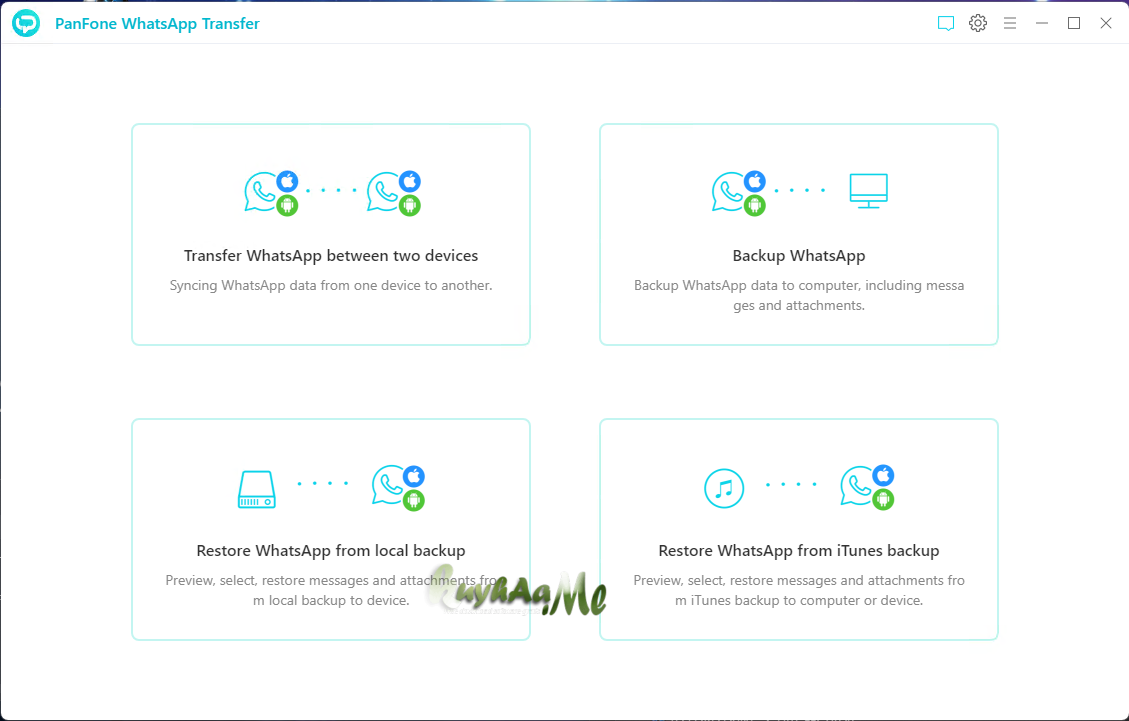This screenshot has width=1129, height=721.
Task: Click iTunes backup "Preview, select, restore messages" description
Action: tap(799, 590)
